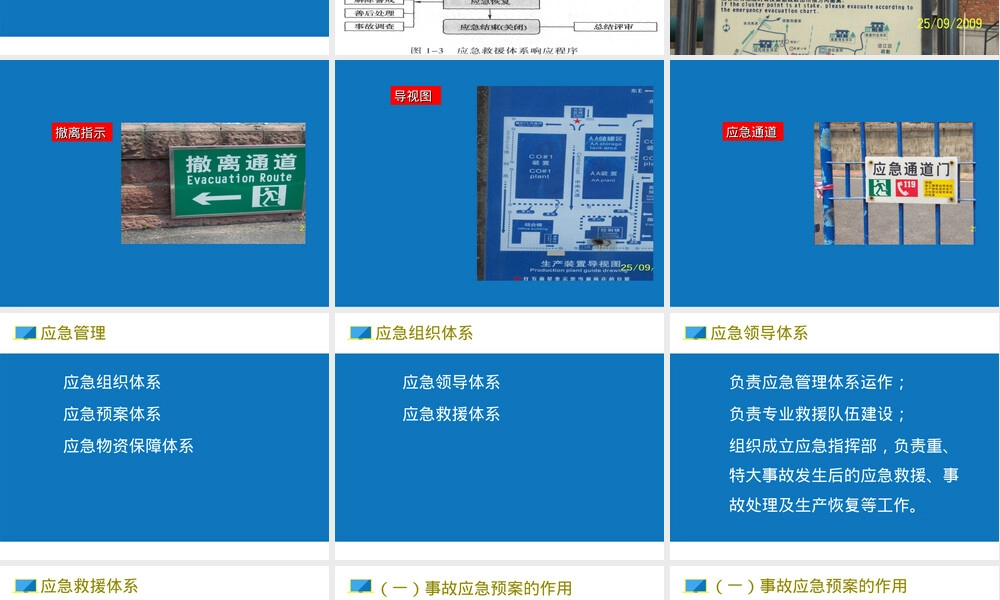Click the 应急预案体系 line in the 应急管理 slide
The height and width of the screenshot is (600, 1000).
(112, 414)
